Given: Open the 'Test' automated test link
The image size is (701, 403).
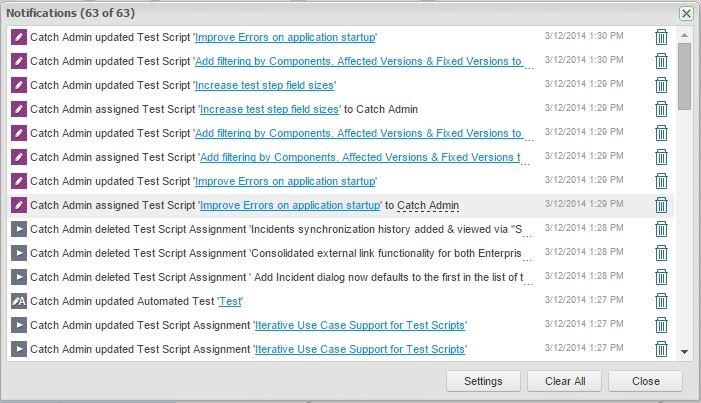Looking at the screenshot, I should click(x=230, y=301).
